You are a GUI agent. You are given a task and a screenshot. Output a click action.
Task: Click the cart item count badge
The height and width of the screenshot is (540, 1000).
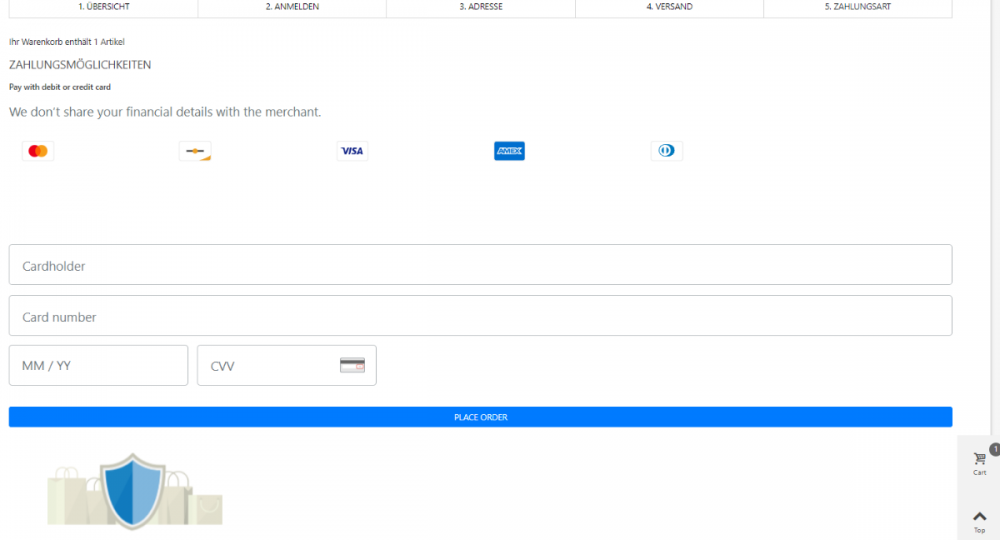(x=994, y=449)
